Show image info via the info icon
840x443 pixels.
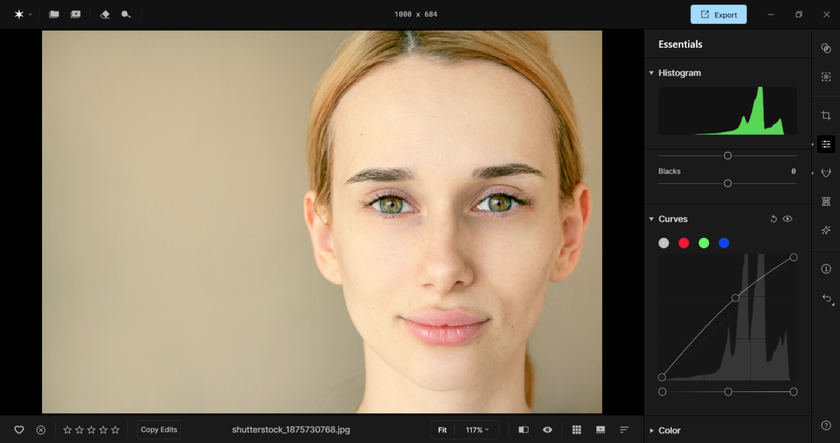[x=826, y=269]
